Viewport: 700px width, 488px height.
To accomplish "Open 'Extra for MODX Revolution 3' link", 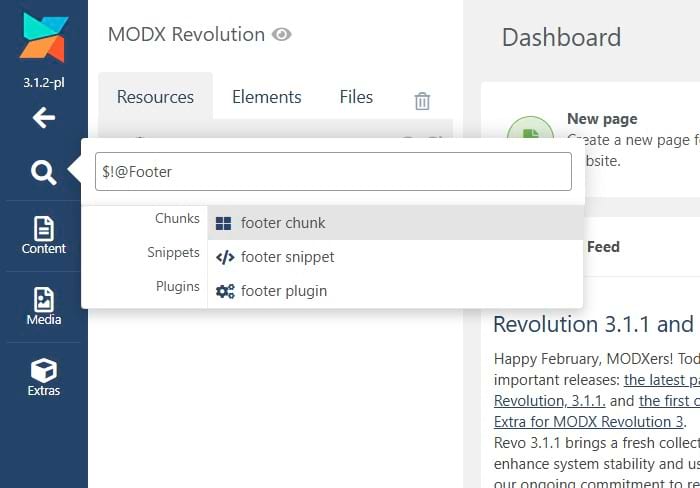I will pos(589,422).
